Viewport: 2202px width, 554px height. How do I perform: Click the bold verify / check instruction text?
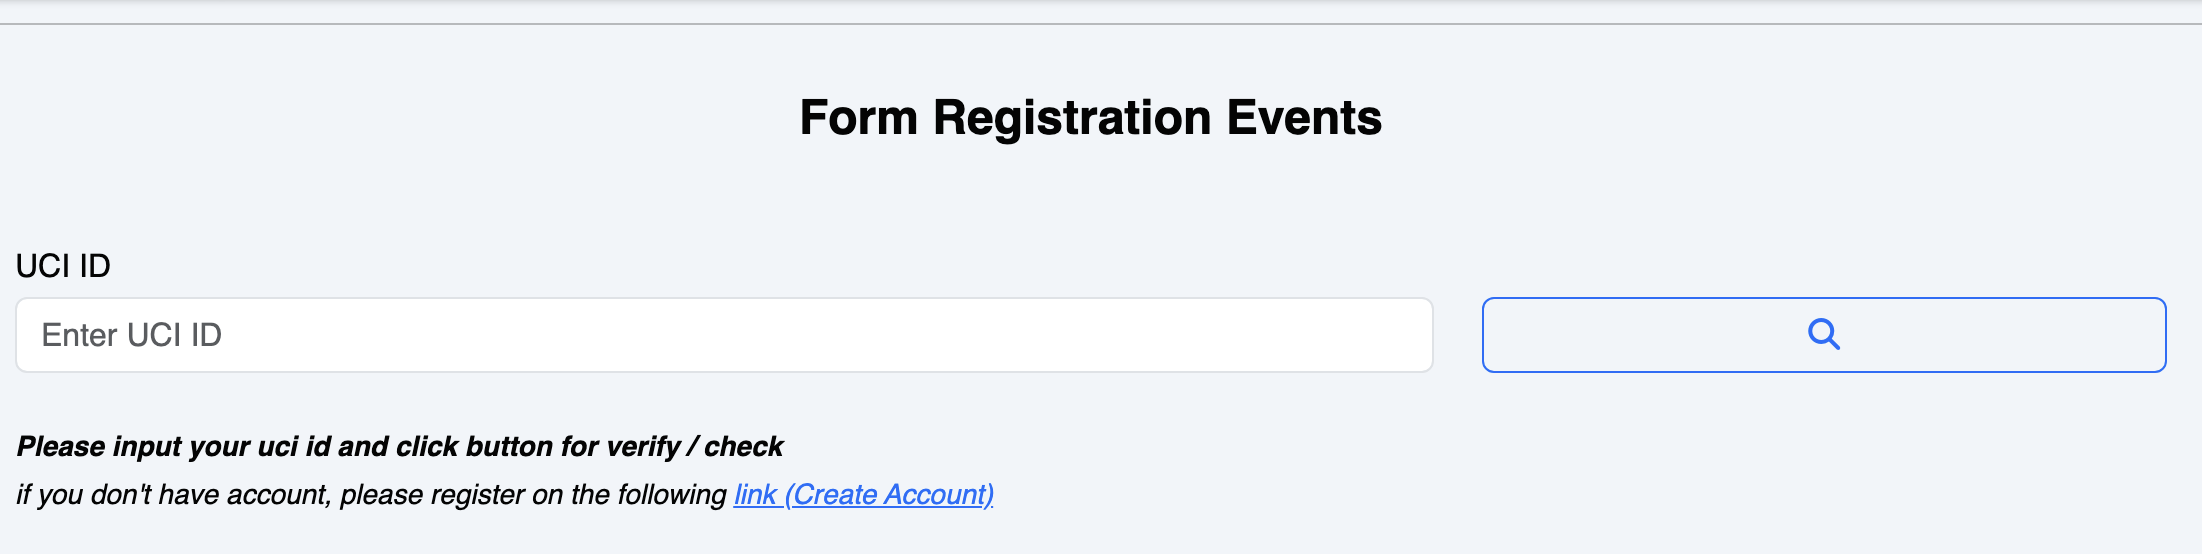[400, 446]
